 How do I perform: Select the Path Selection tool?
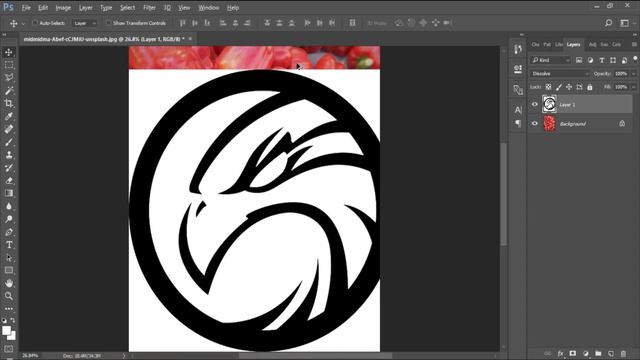(x=9, y=258)
